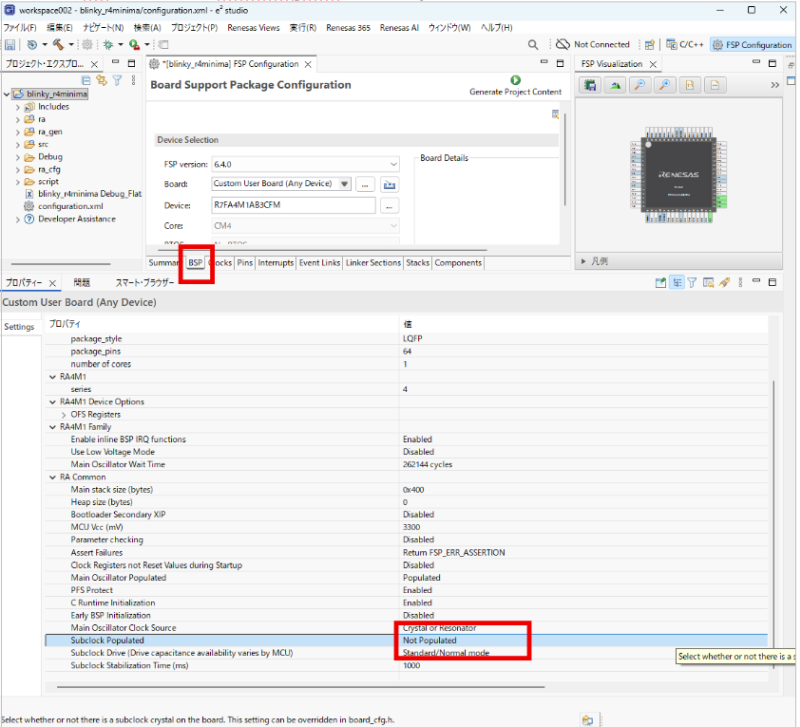Click the green landscape image icon in FSP Visualization
This screenshot has width=800, height=727.
coord(615,85)
